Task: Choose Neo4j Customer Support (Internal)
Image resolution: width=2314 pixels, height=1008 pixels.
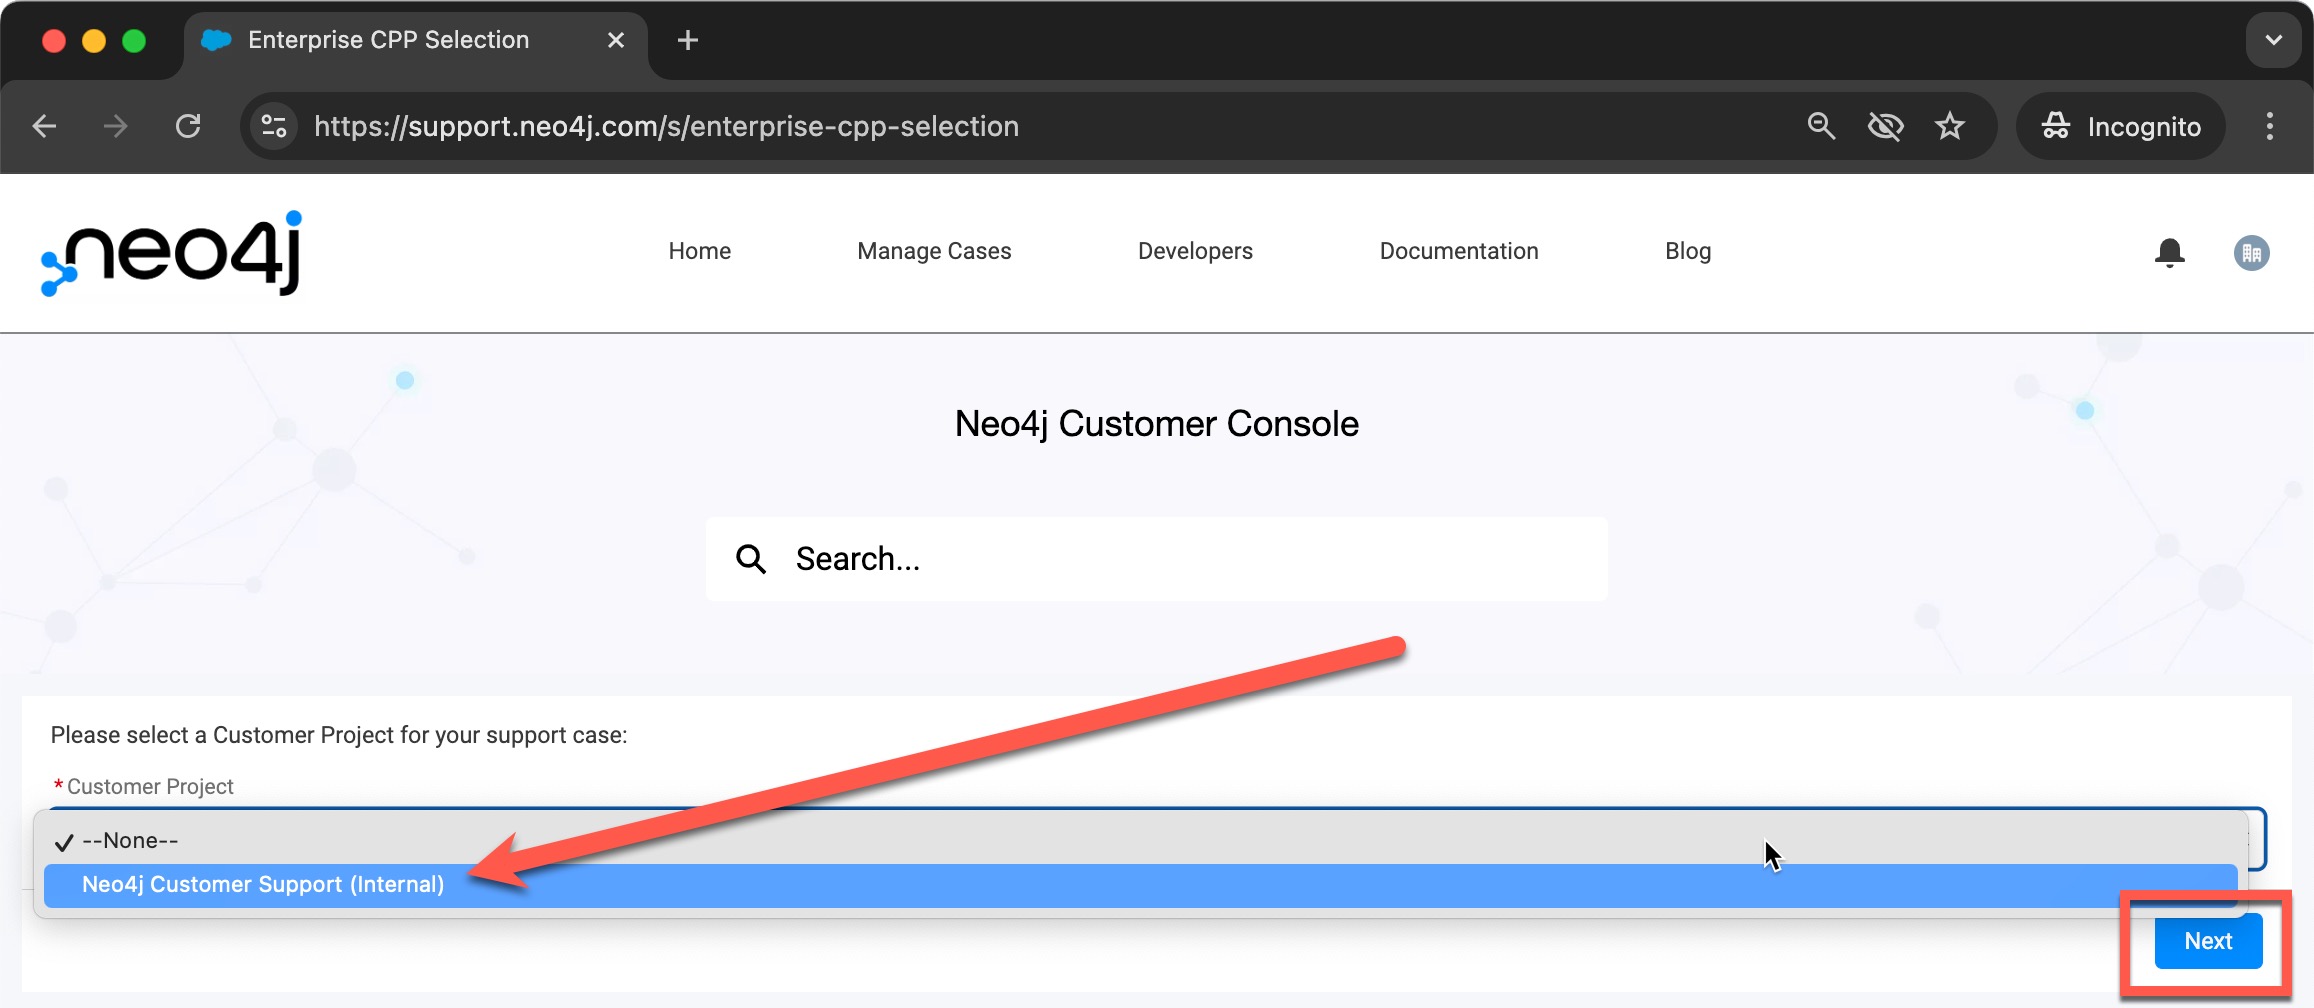Action: (1140, 885)
